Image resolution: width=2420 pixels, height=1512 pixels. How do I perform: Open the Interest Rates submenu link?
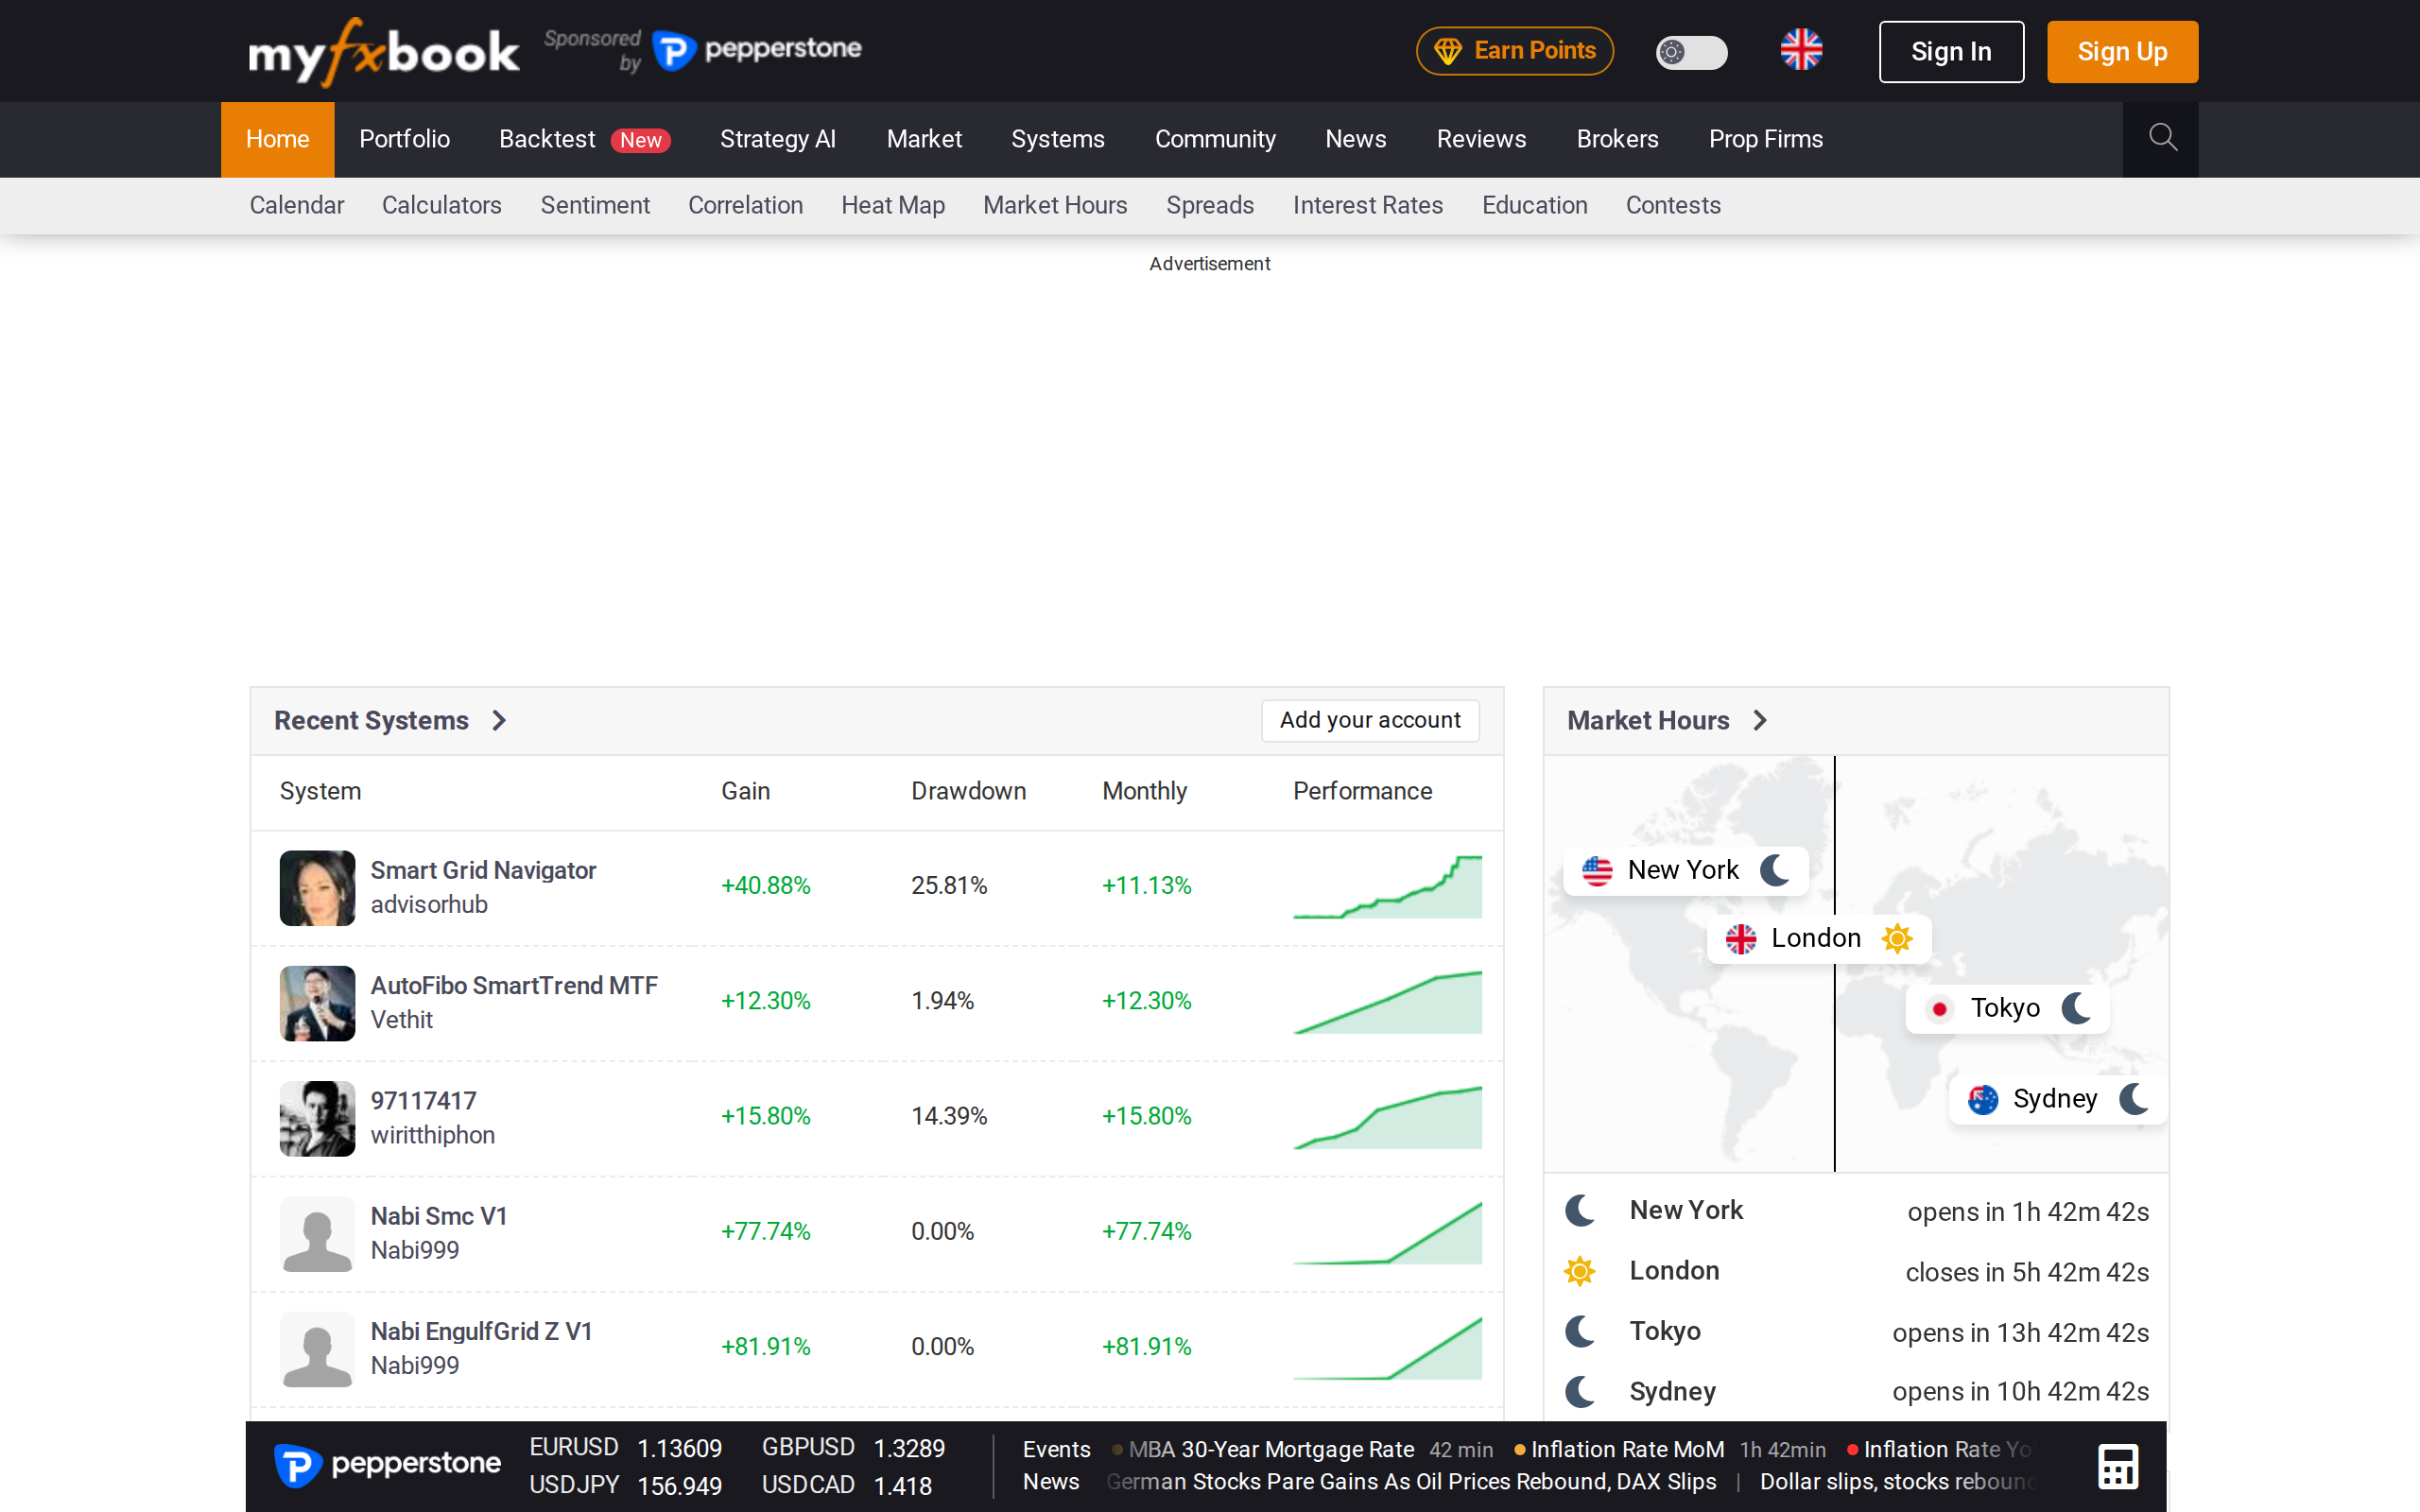point(1367,205)
